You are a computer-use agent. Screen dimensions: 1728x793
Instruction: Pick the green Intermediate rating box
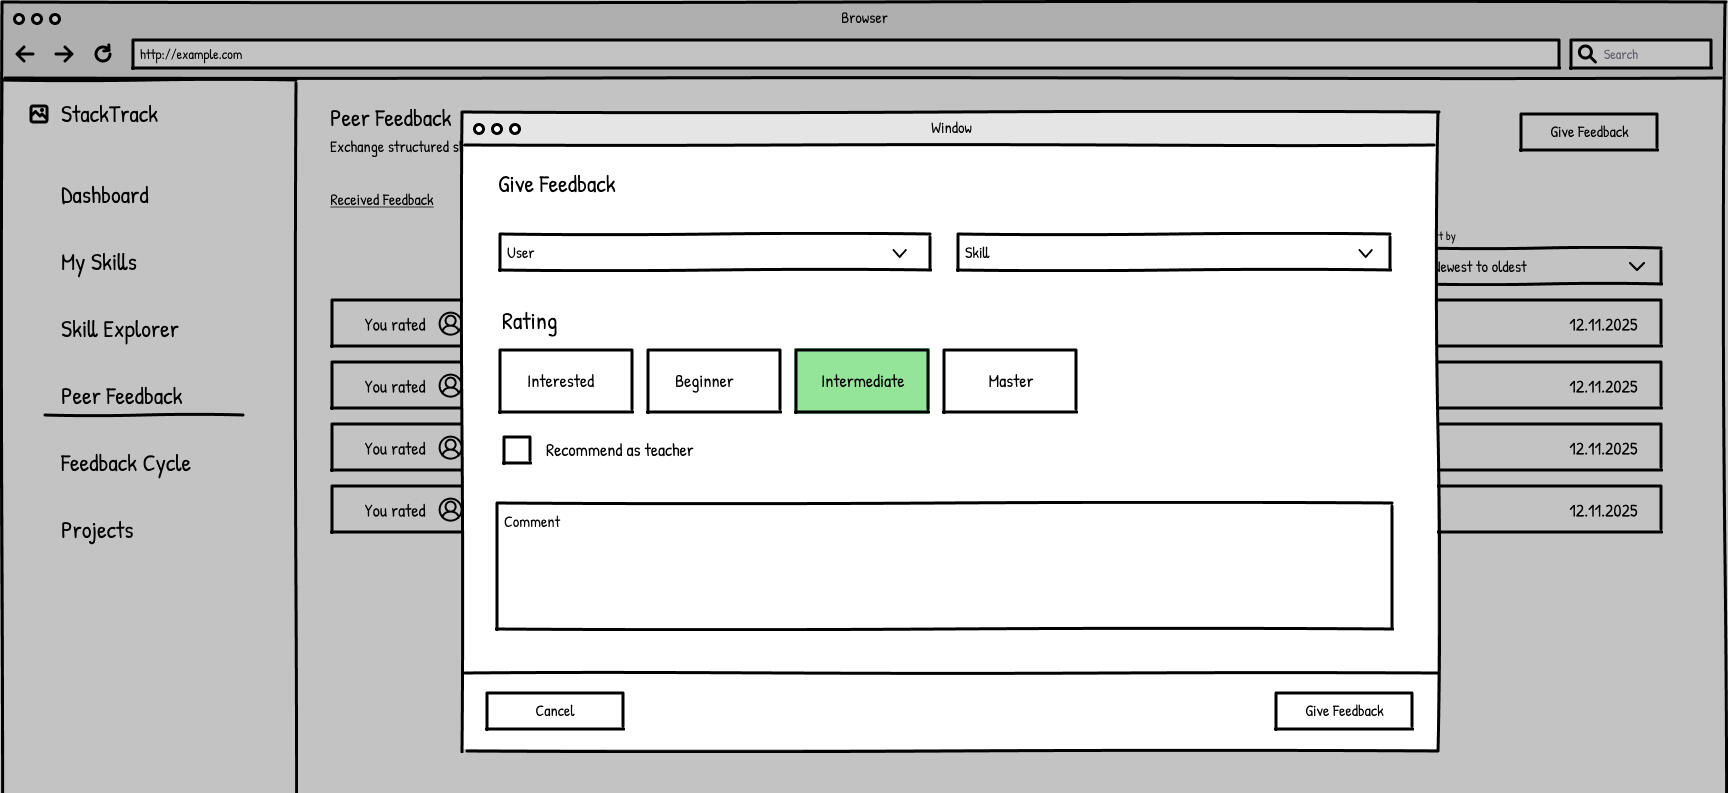click(x=862, y=381)
